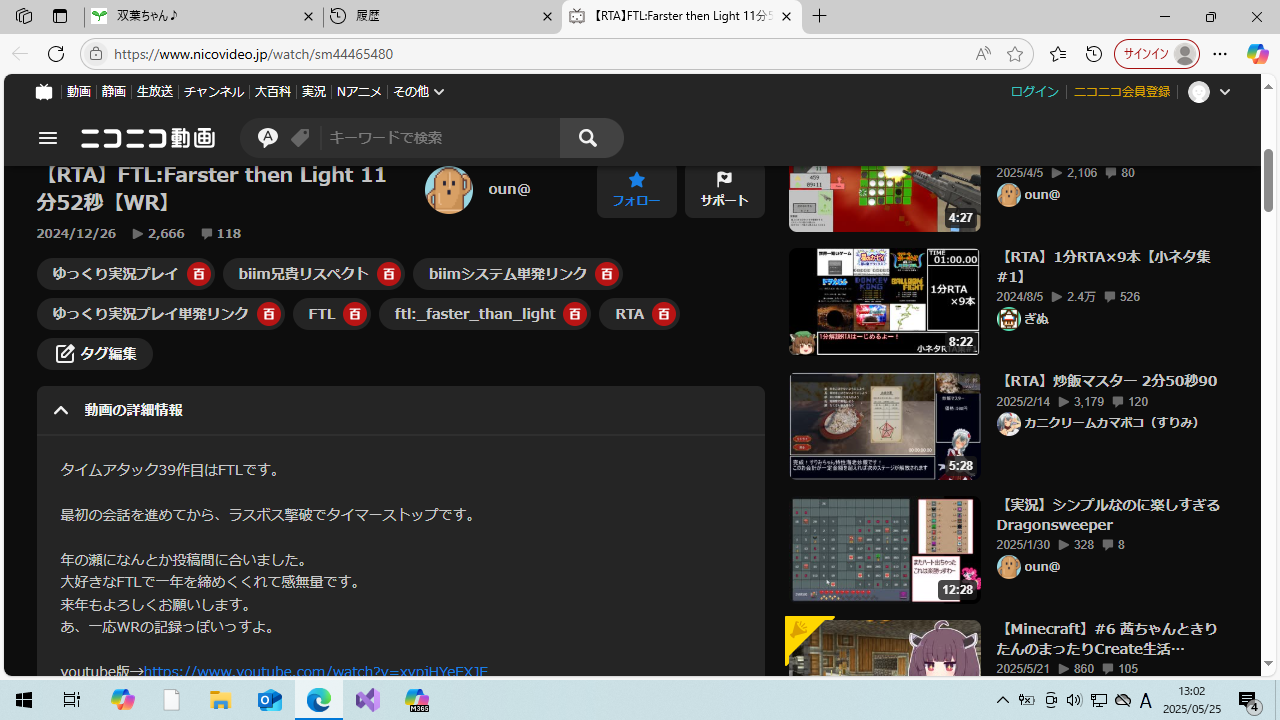Open 静画 in top navigation
1280x720 pixels.
[114, 91]
